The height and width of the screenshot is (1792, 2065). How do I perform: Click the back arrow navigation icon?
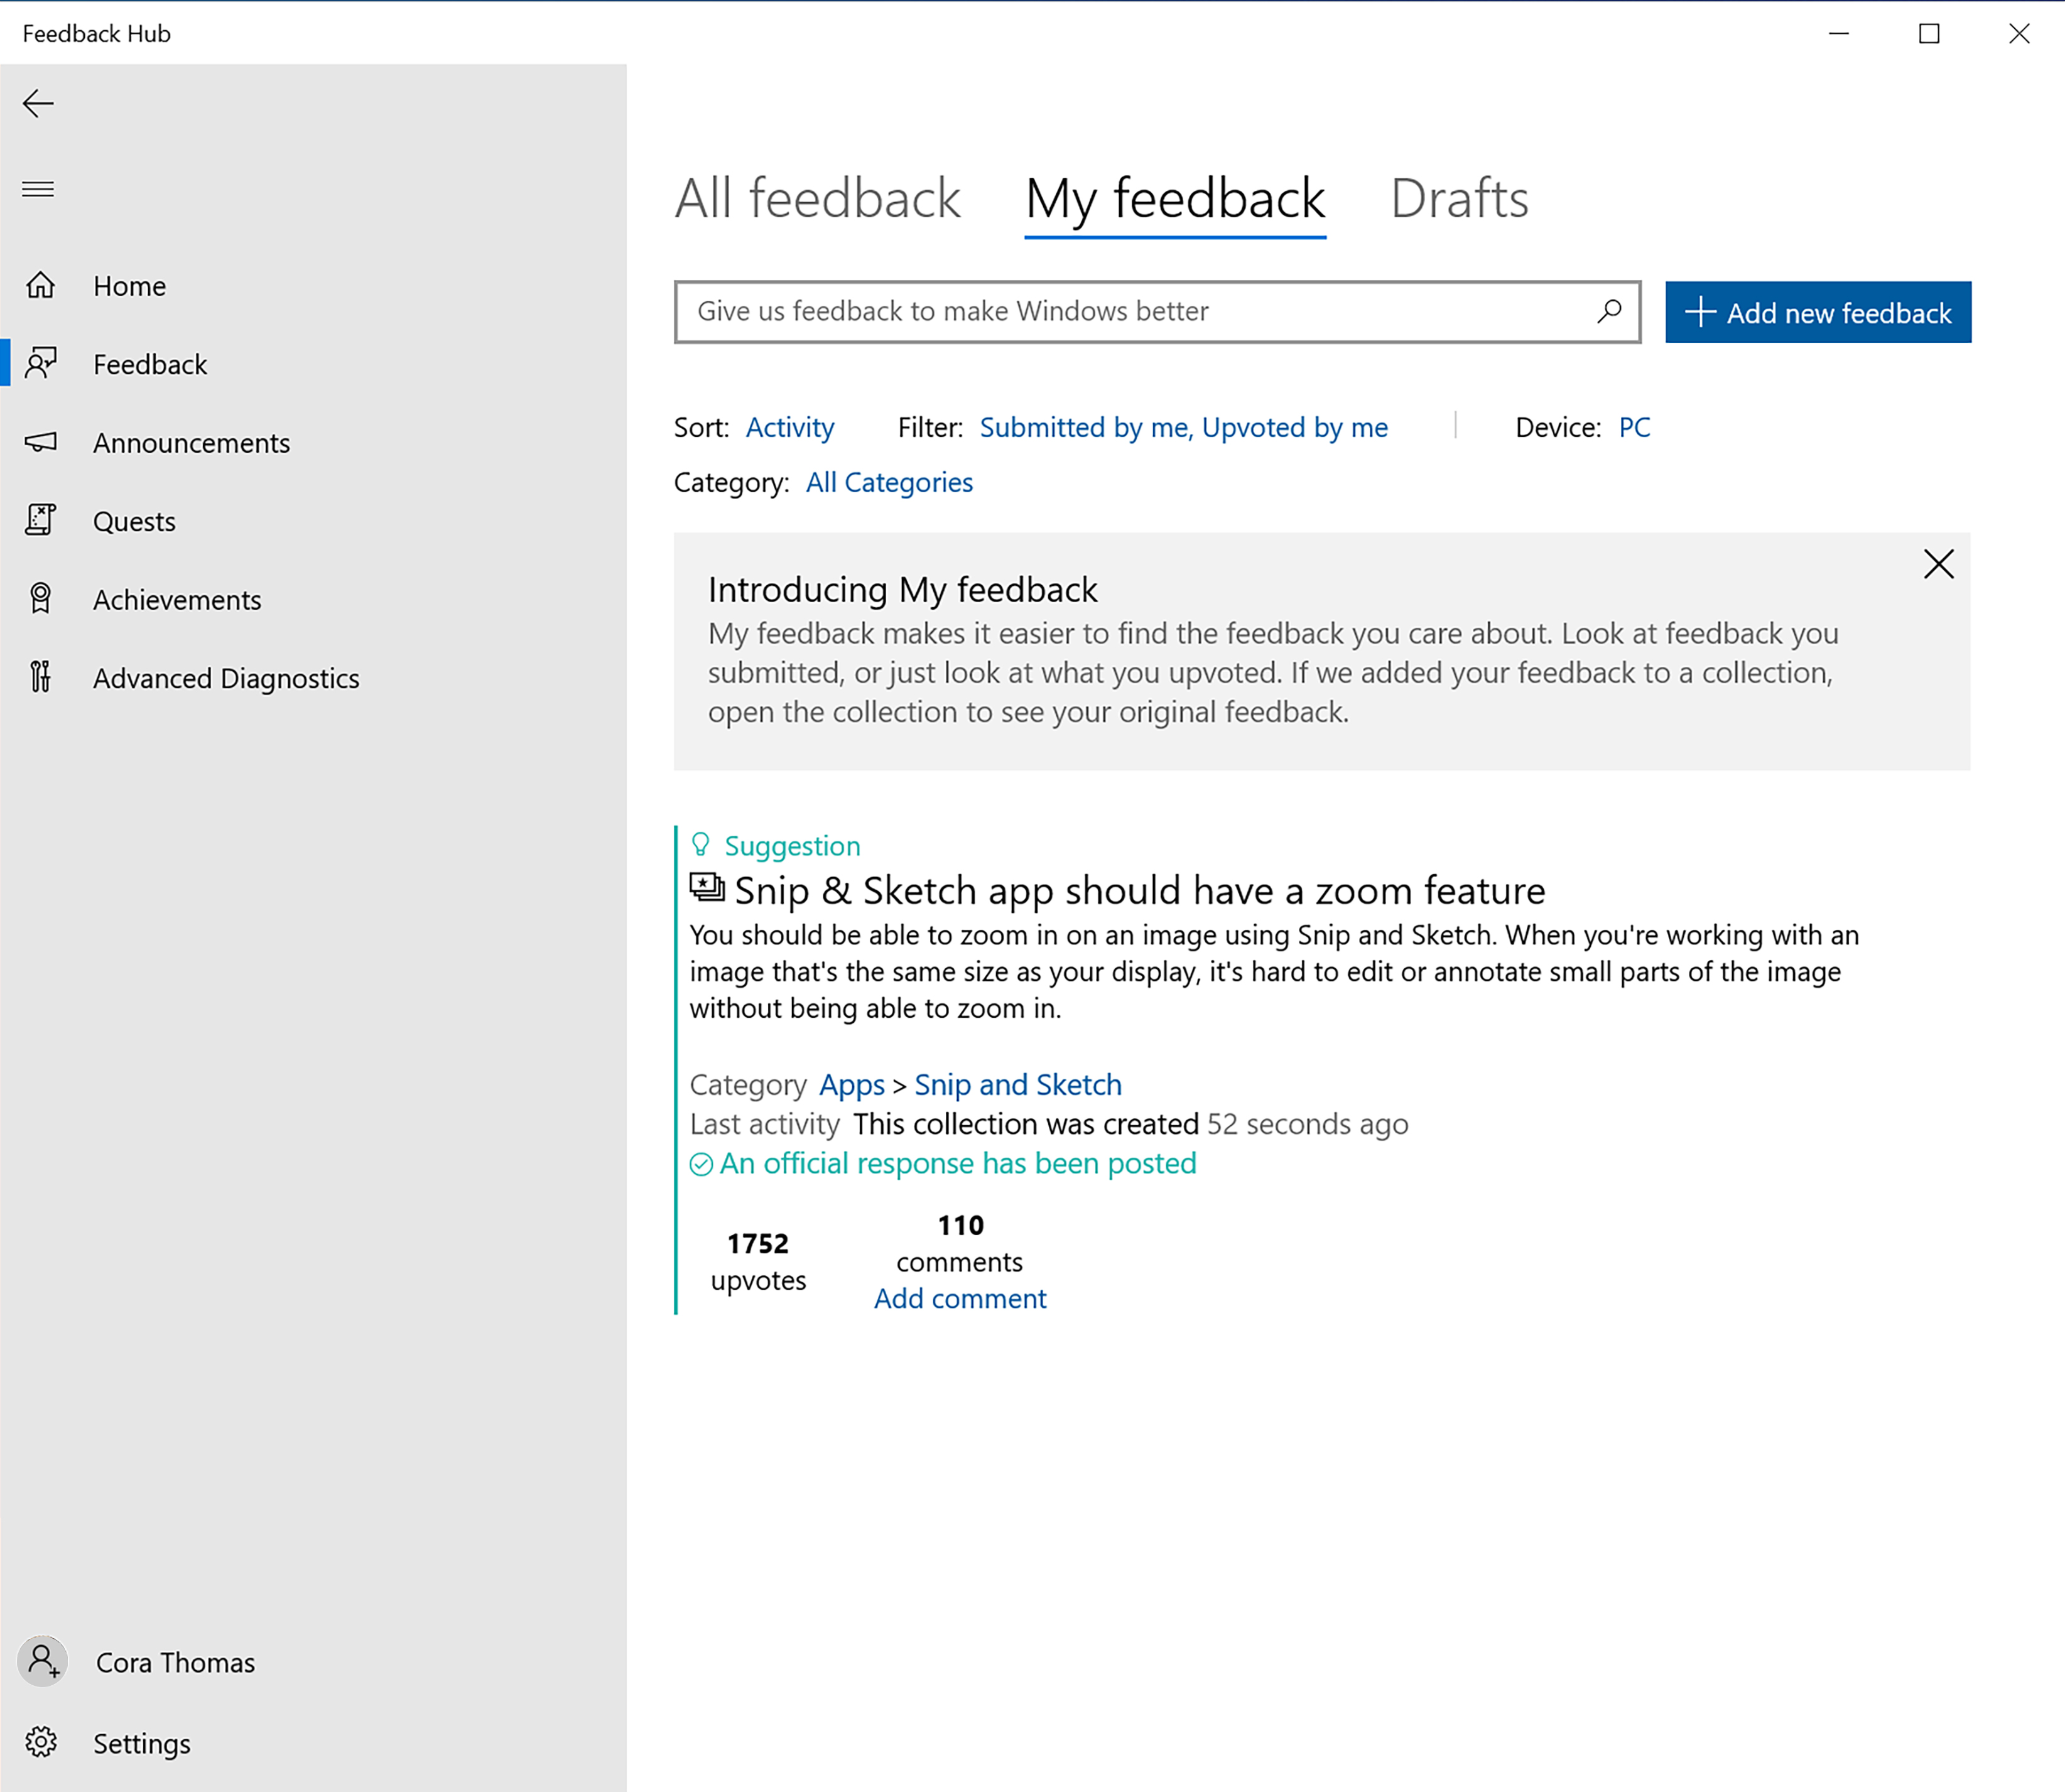pyautogui.click(x=39, y=102)
